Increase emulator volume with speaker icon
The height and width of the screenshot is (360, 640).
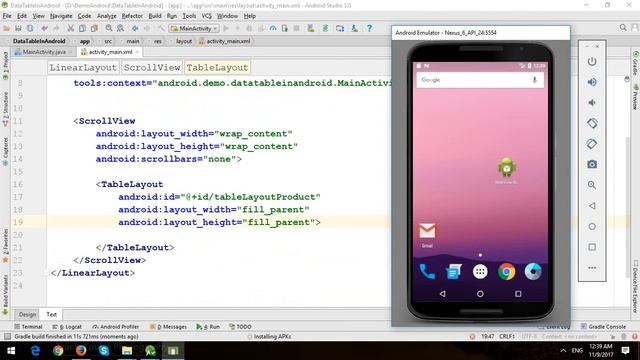(592, 82)
